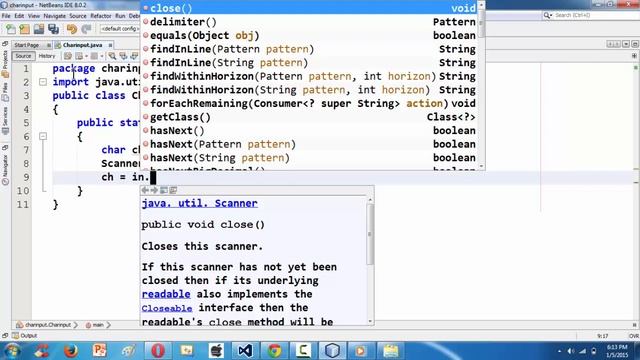
Task: Select findWithinHorizon(String pattern, int horizon) entry
Action: click(309, 90)
